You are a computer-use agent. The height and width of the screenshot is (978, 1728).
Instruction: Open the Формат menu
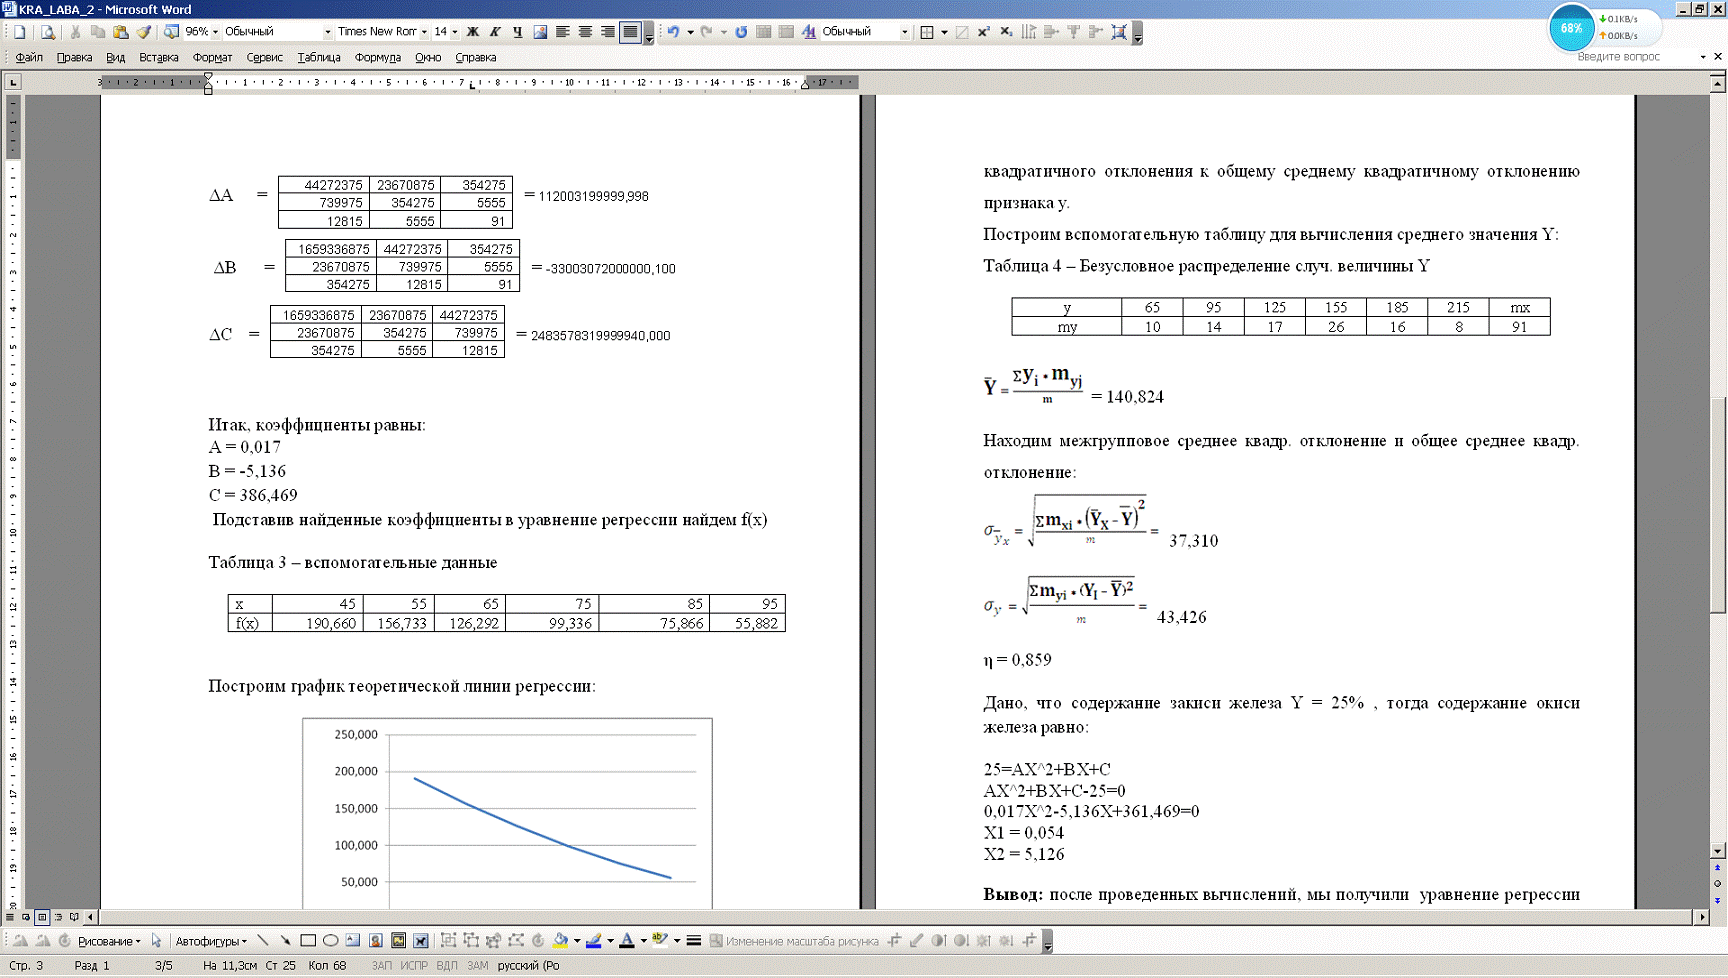click(x=212, y=58)
